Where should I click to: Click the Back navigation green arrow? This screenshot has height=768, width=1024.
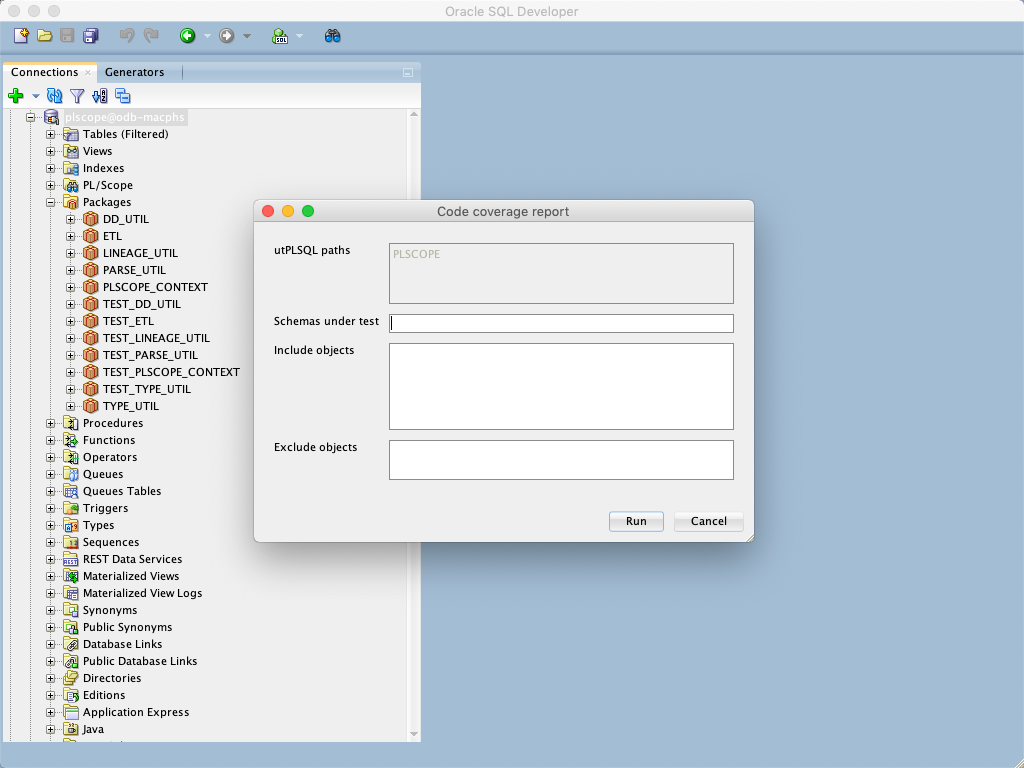click(x=188, y=35)
